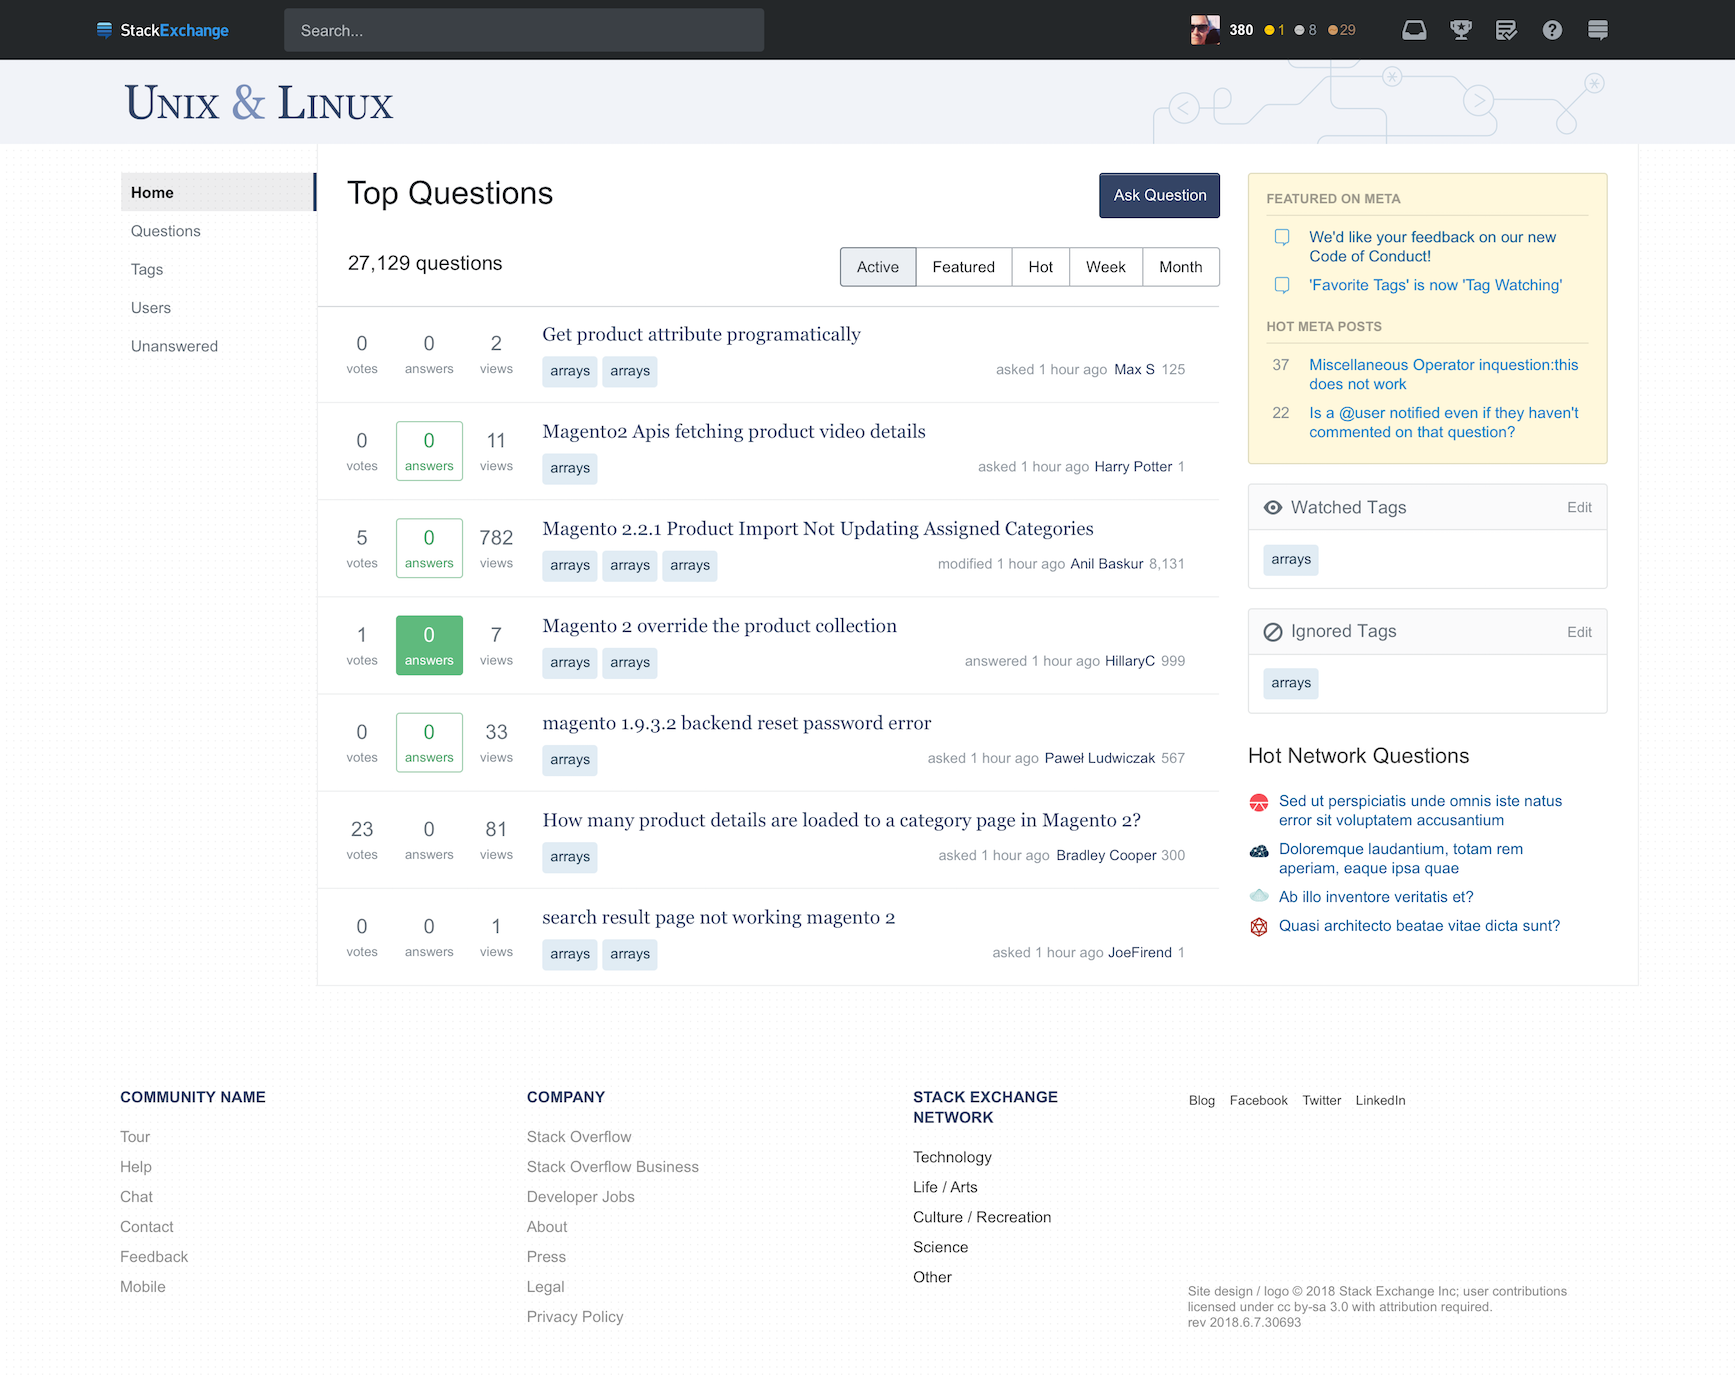Open the help question-mark icon
The height and width of the screenshot is (1376, 1735).
tap(1552, 30)
